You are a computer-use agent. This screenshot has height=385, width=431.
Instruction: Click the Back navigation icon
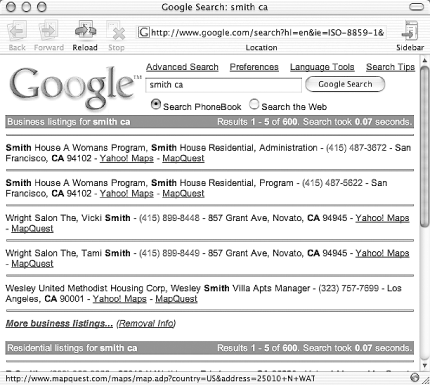pos(17,31)
